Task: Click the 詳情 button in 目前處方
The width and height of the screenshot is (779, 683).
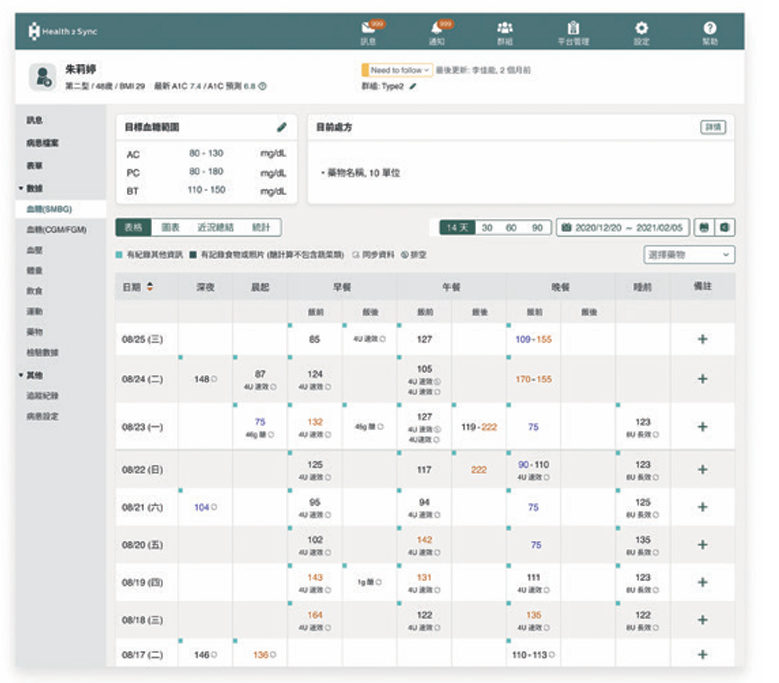Action: click(713, 127)
